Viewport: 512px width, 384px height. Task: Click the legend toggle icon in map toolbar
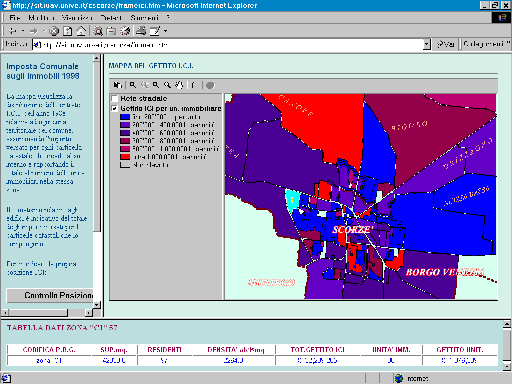point(118,85)
